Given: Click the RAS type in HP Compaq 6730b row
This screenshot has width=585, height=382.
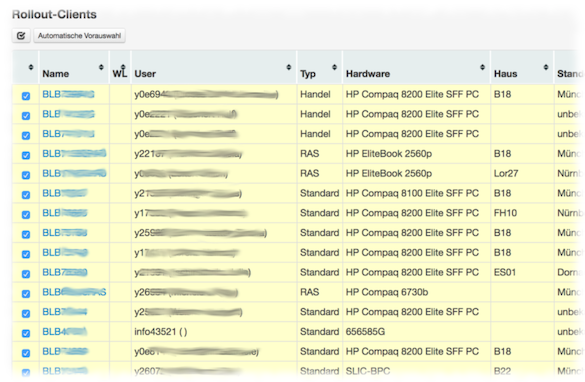Looking at the screenshot, I should (310, 292).
